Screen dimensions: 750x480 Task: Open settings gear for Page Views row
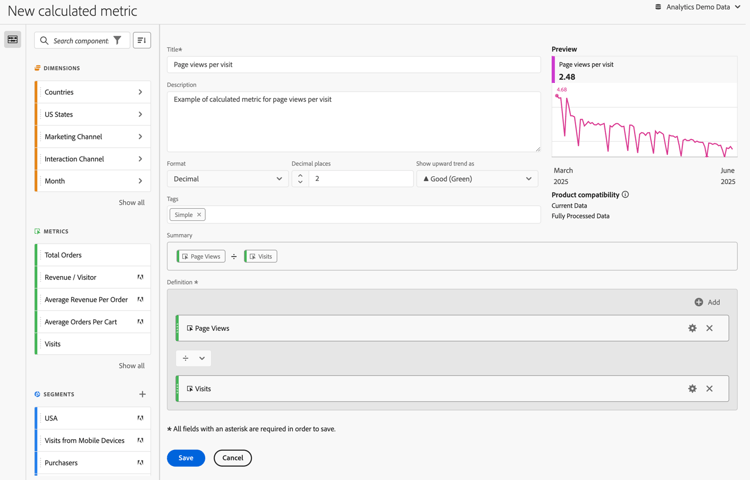[692, 328]
